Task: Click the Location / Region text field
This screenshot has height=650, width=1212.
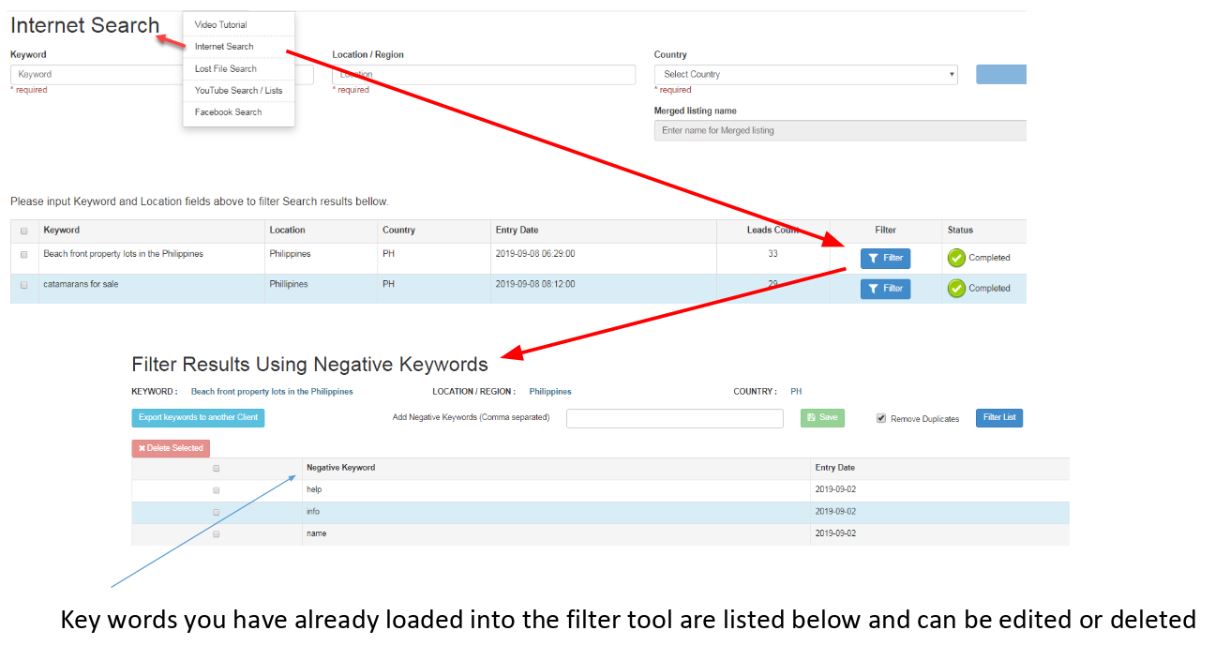Action: pyautogui.click(x=483, y=75)
